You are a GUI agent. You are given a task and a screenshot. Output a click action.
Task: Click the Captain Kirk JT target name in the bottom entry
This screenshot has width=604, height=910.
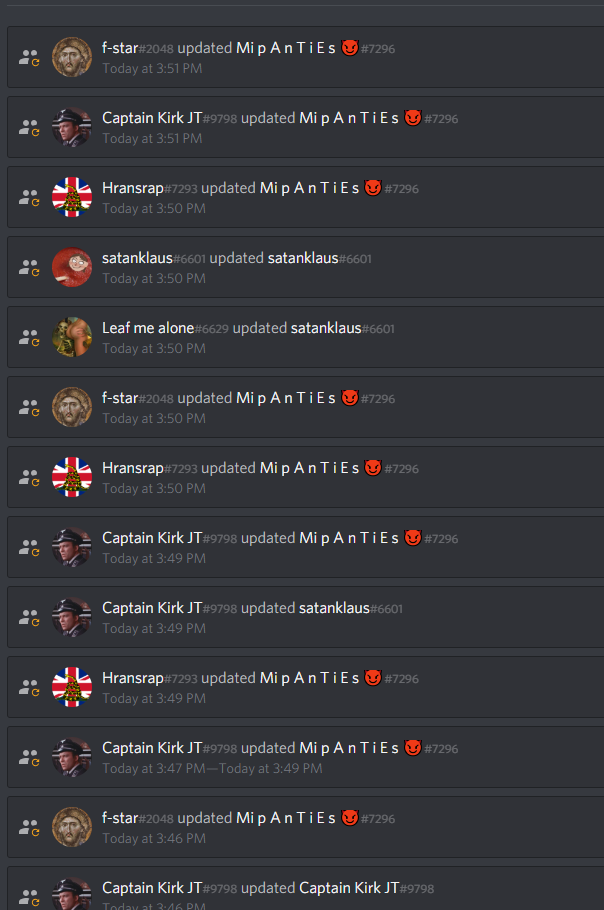[x=349, y=888]
